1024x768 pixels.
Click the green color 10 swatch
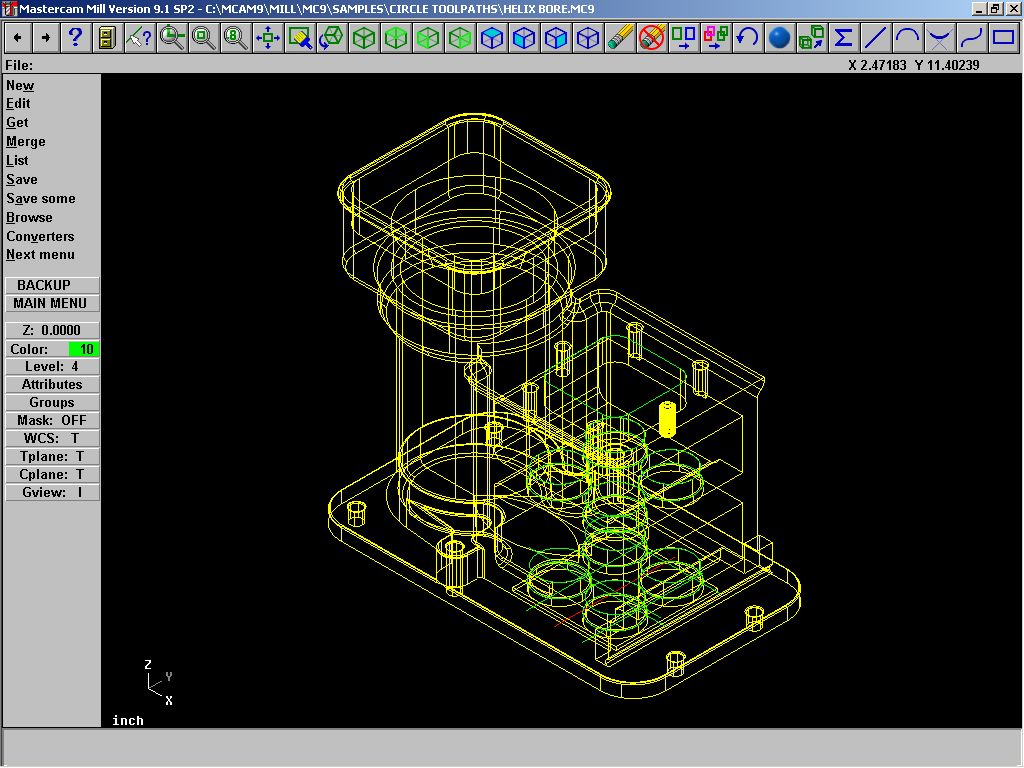(x=84, y=349)
